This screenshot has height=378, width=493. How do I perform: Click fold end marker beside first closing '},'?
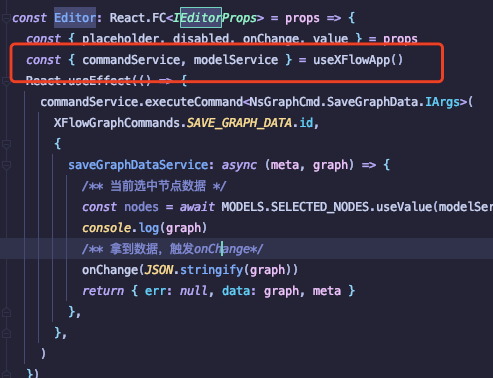pyautogui.click(x=6, y=312)
